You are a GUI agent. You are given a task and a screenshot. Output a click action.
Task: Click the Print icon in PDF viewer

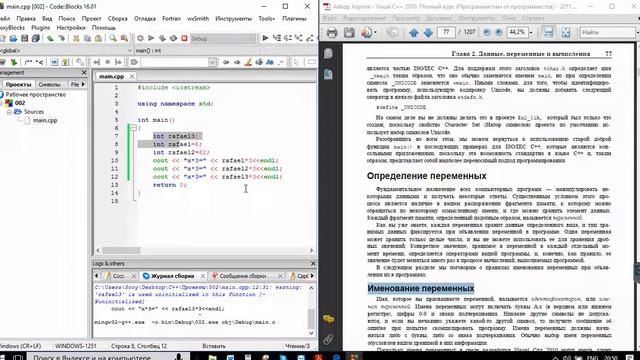(x=331, y=32)
